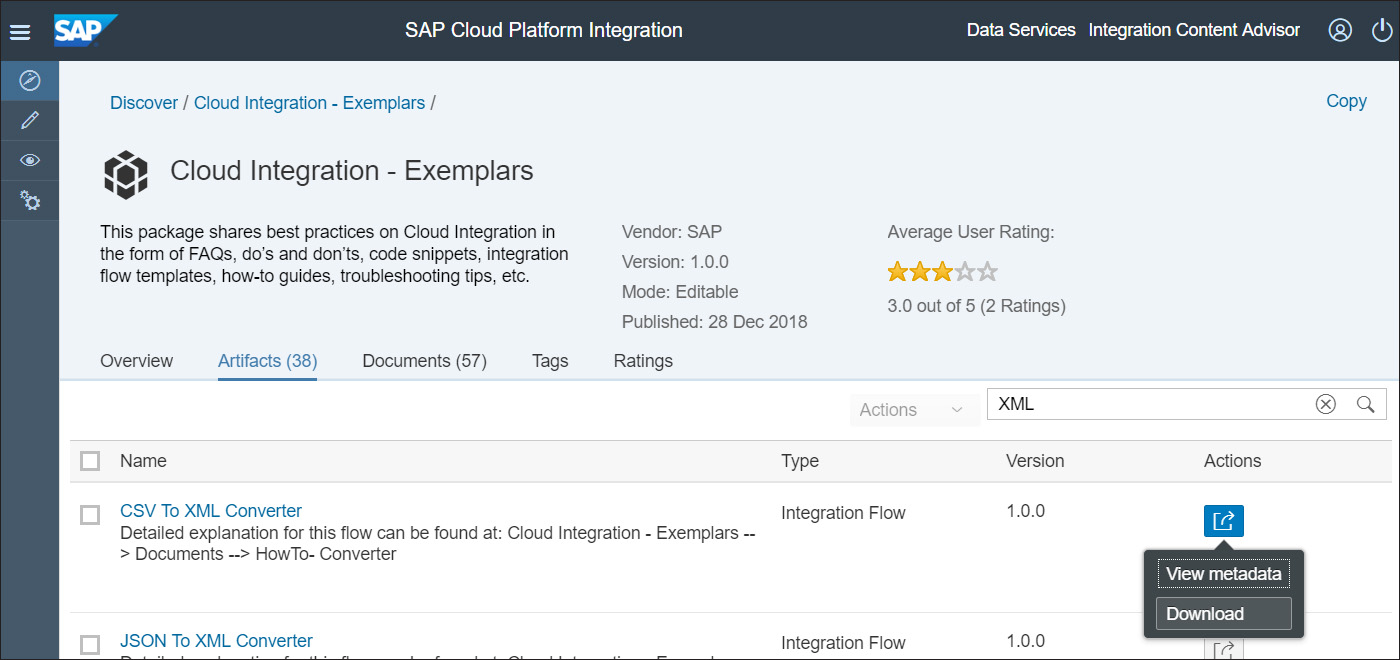This screenshot has width=1400, height=660.
Task: Check the CSV To XML Converter row checkbox
Action: pyautogui.click(x=90, y=514)
